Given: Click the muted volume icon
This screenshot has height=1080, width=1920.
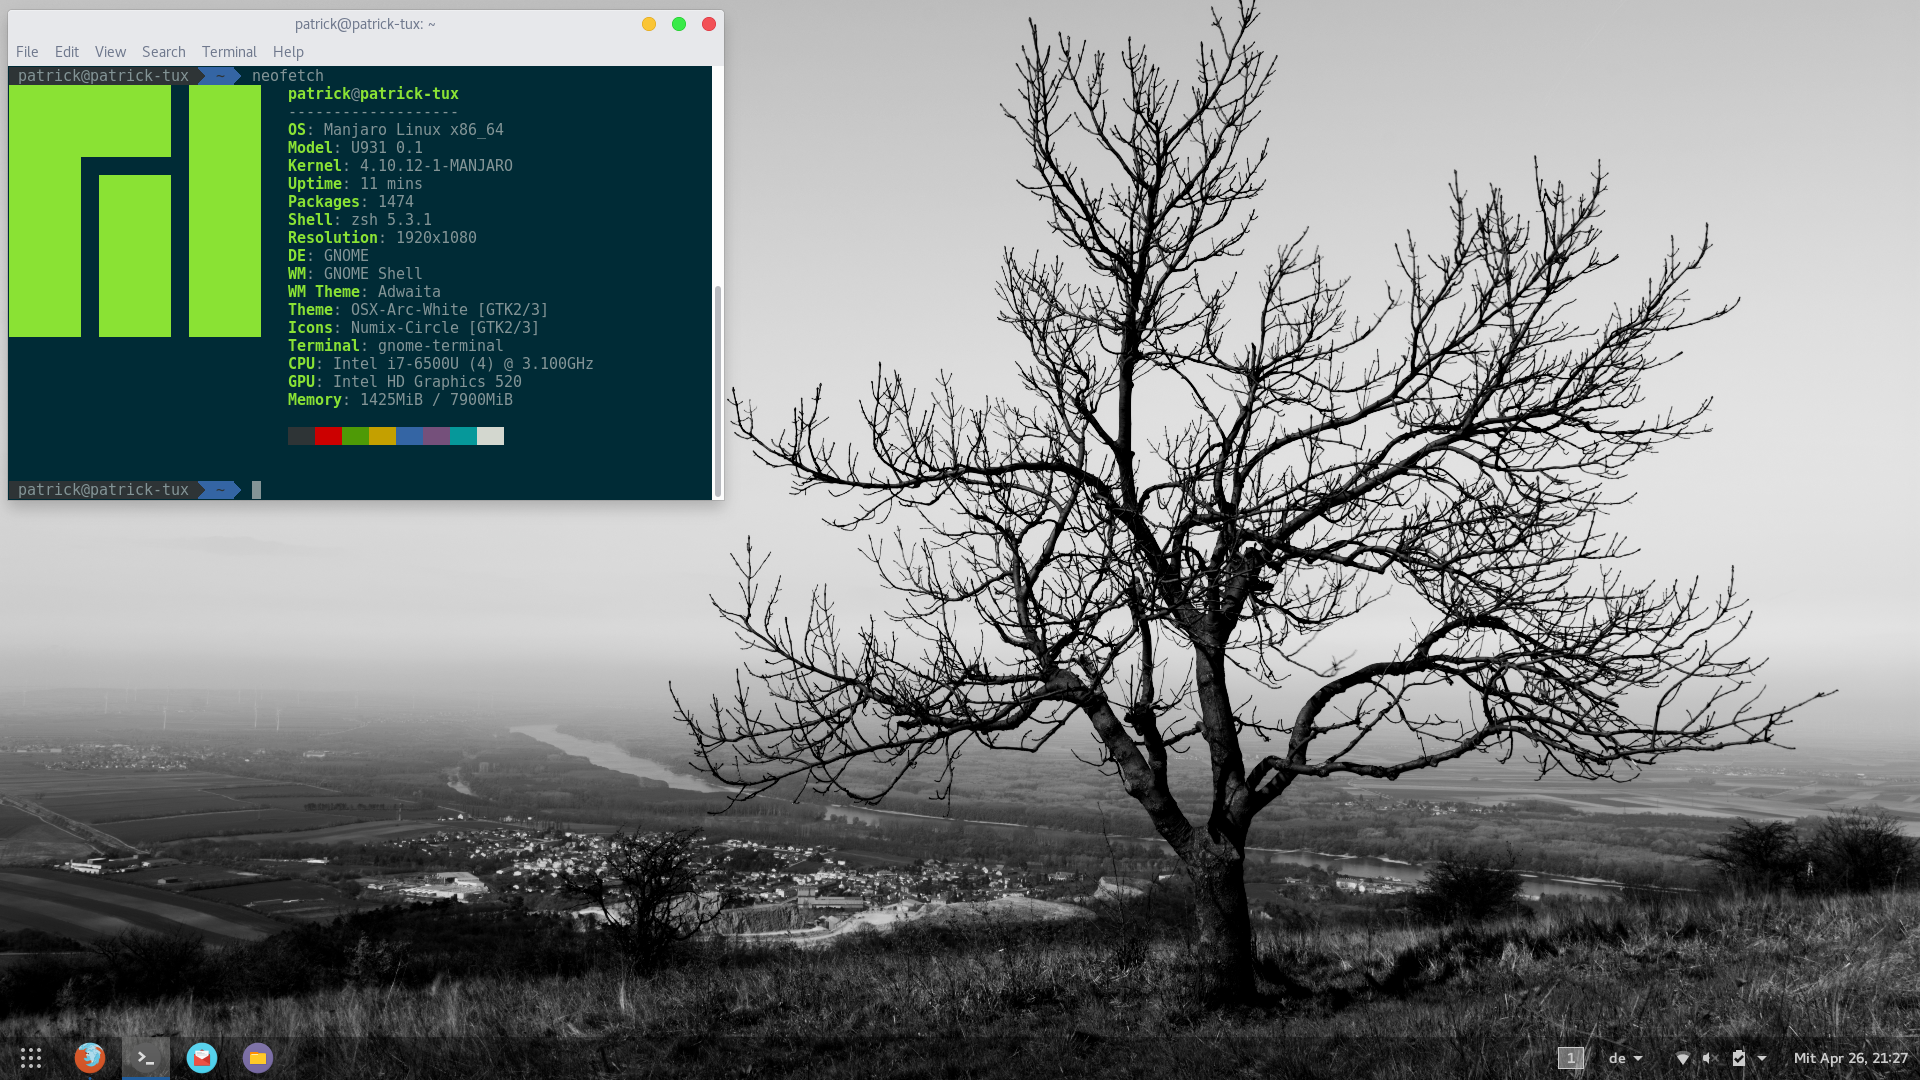Looking at the screenshot, I should 1710,1058.
